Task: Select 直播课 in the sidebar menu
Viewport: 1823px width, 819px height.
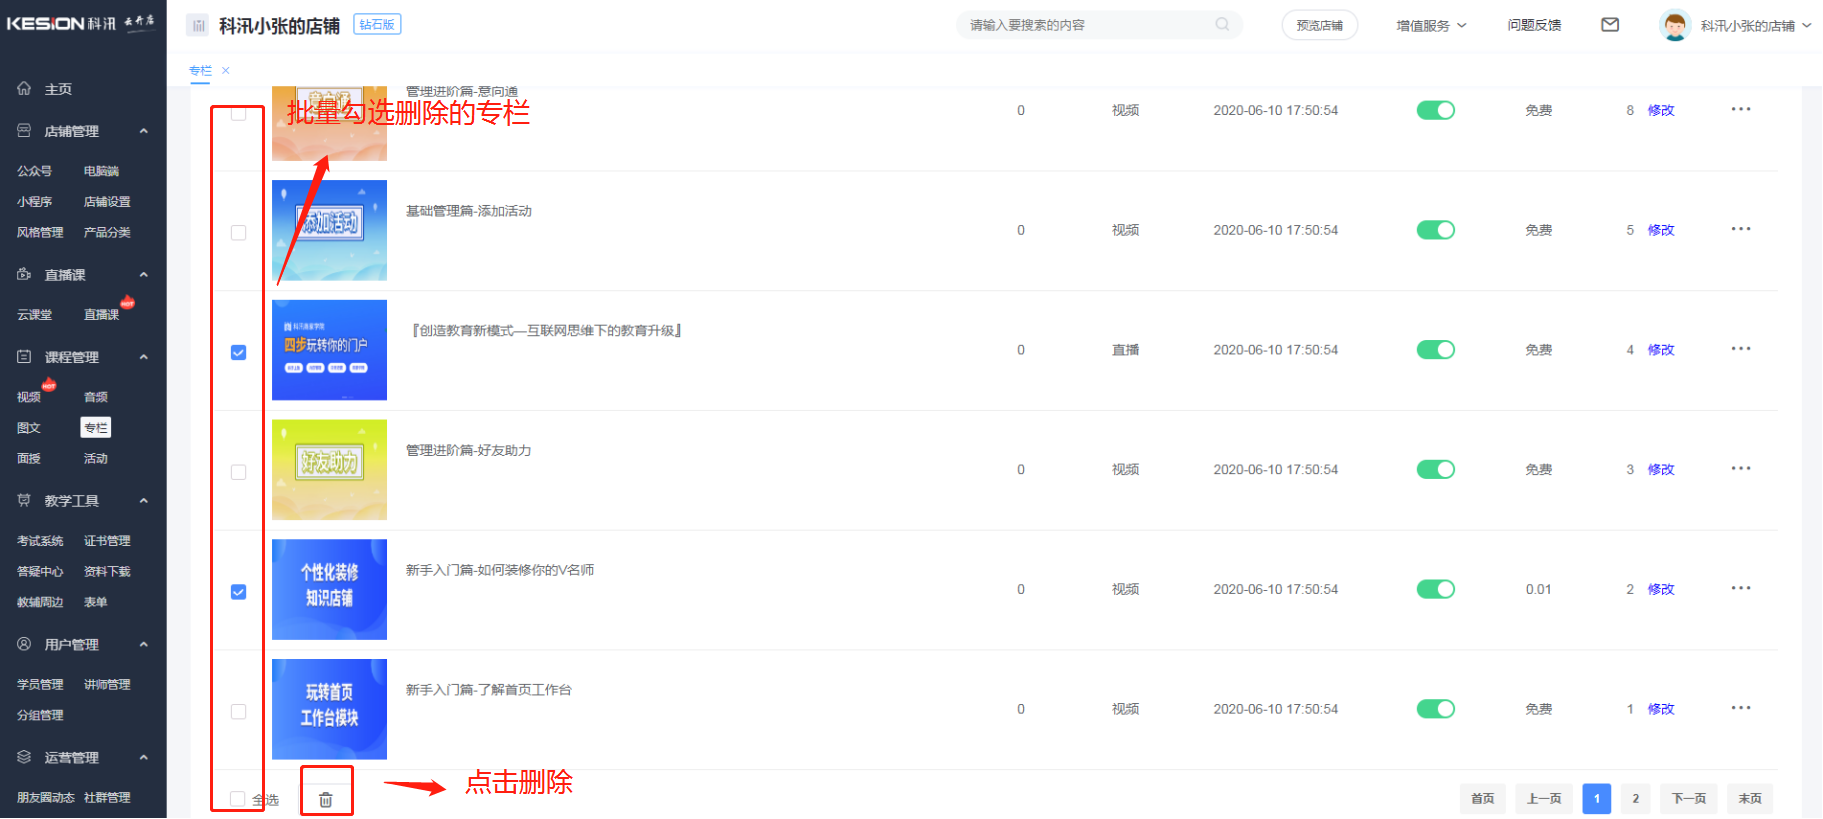Action: click(101, 315)
